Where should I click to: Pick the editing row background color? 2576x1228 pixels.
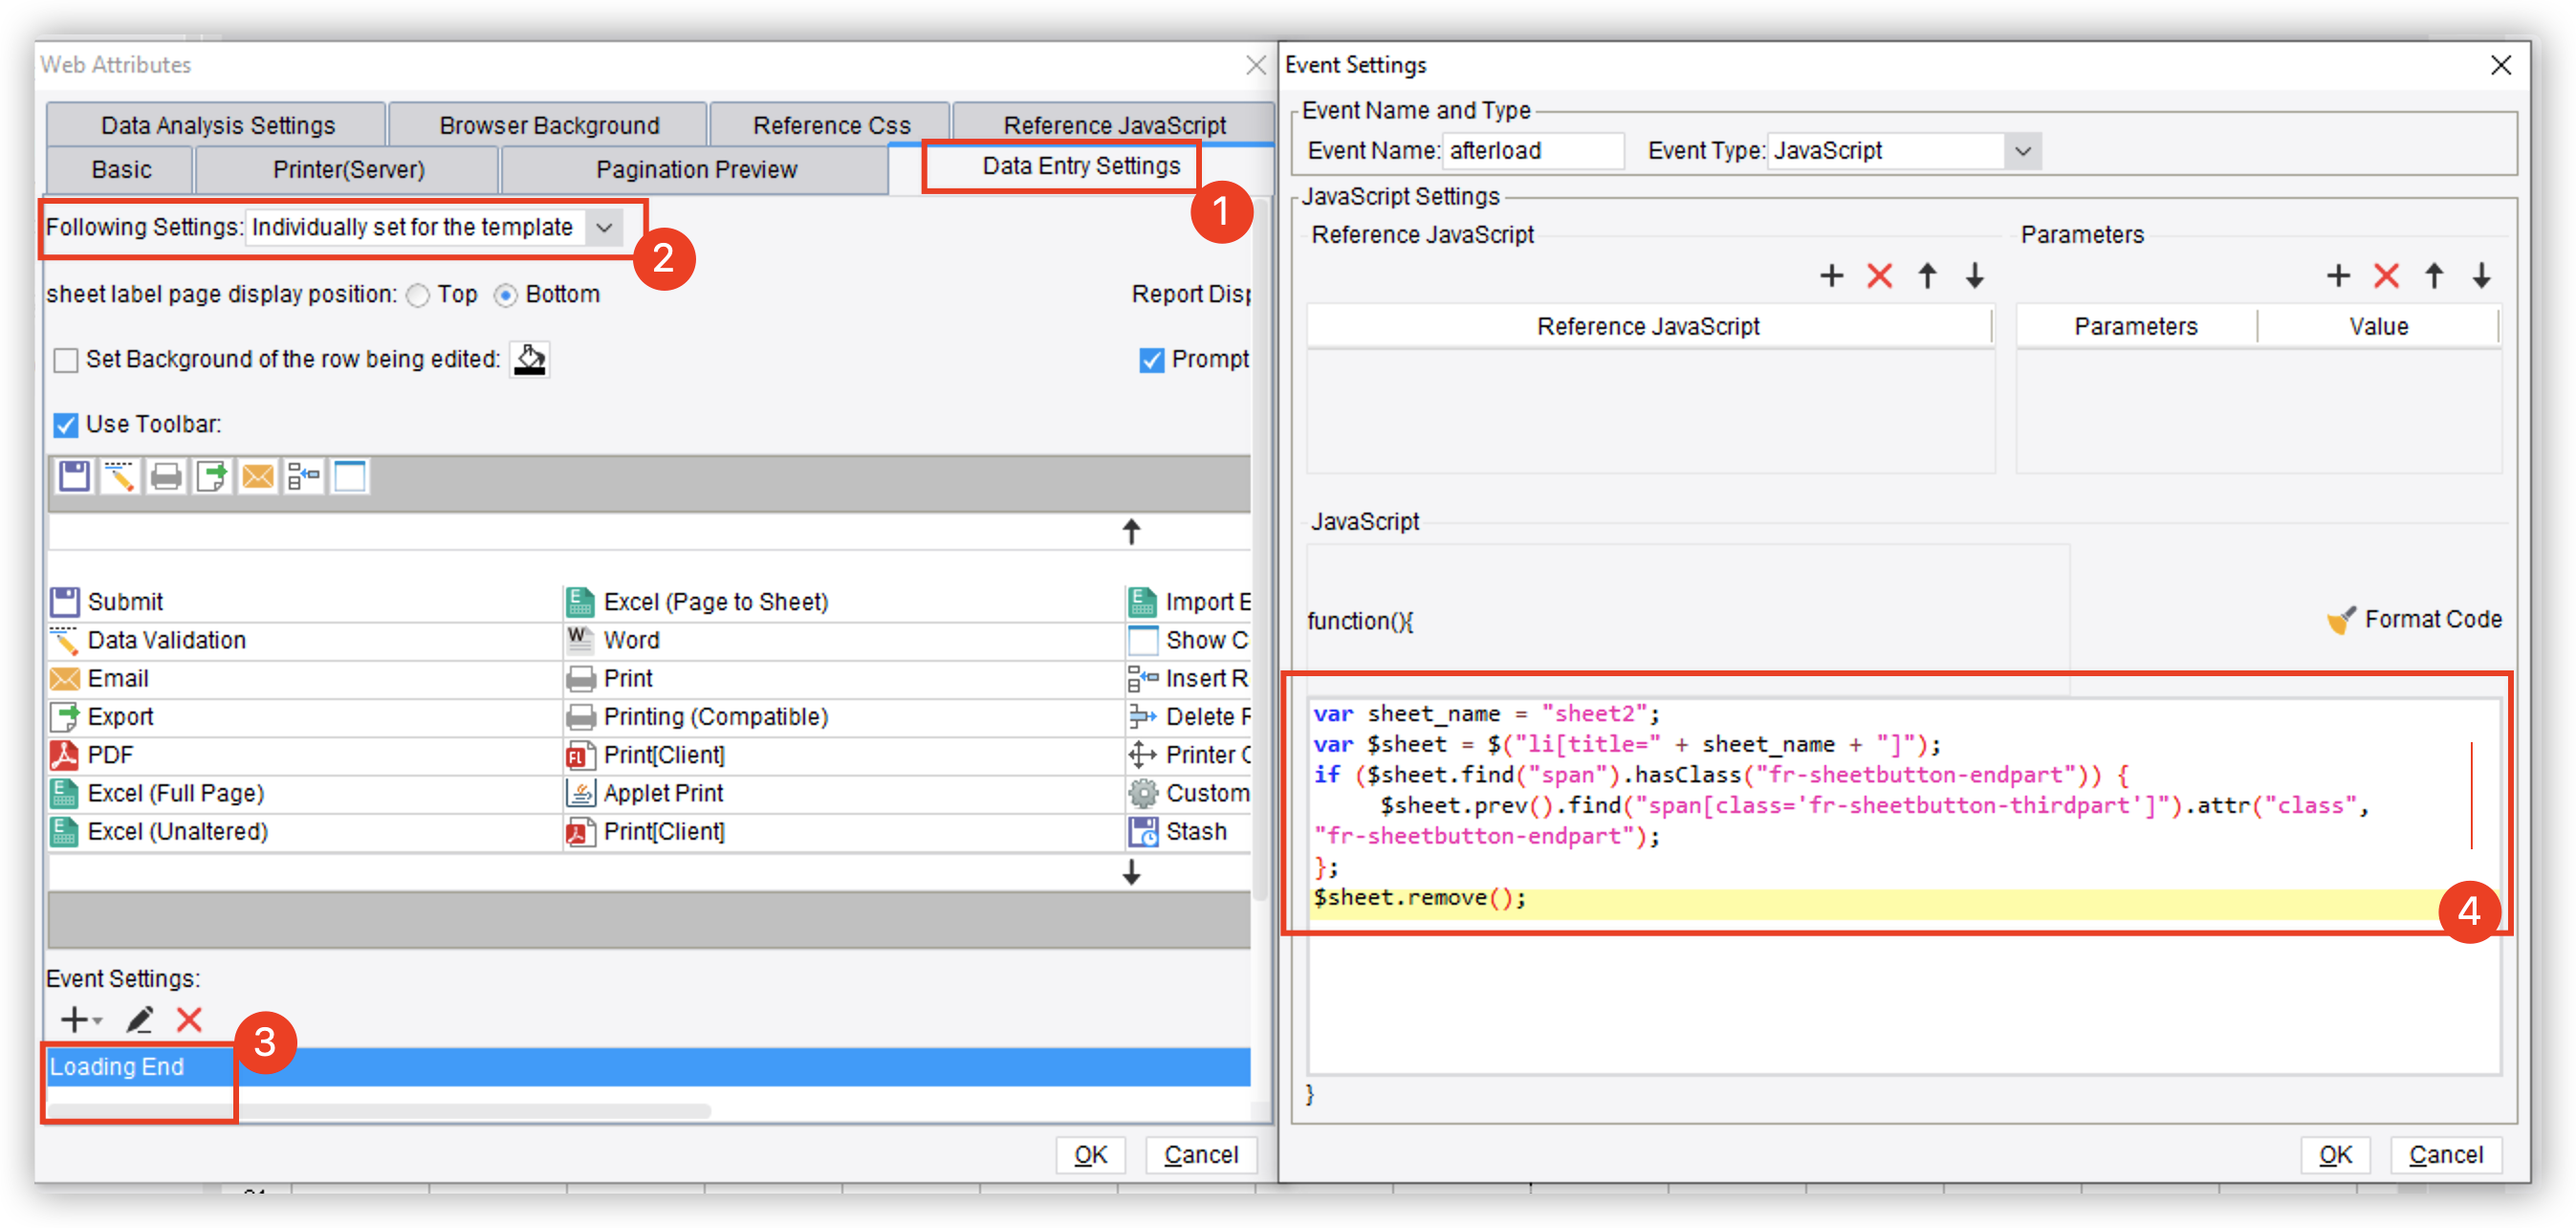click(x=530, y=359)
